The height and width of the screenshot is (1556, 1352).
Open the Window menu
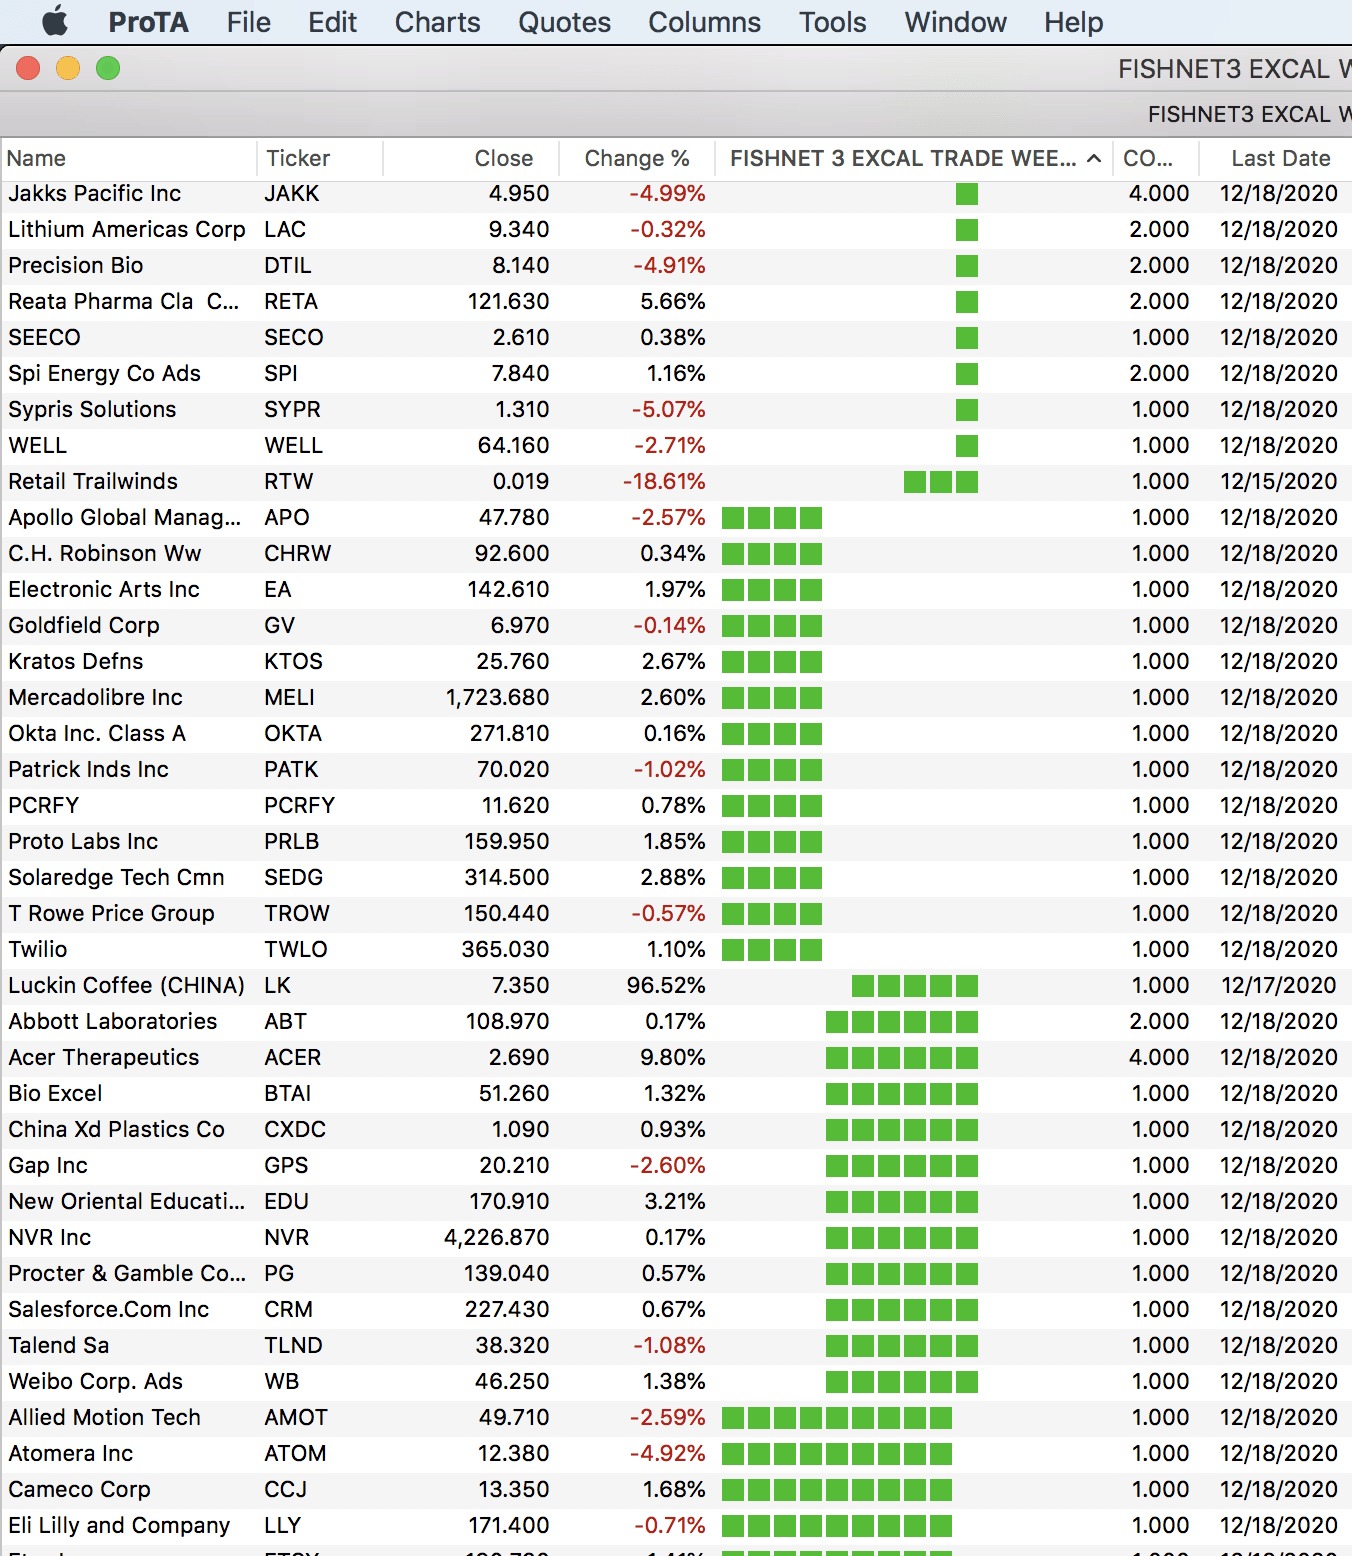(x=955, y=22)
